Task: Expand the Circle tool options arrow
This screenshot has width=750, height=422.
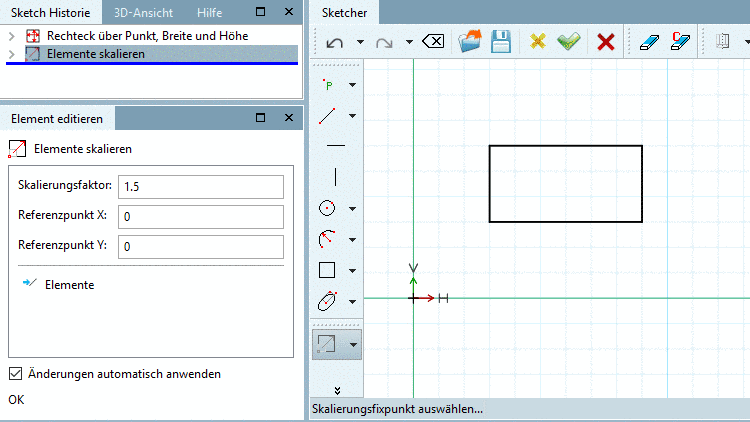Action: (353, 209)
